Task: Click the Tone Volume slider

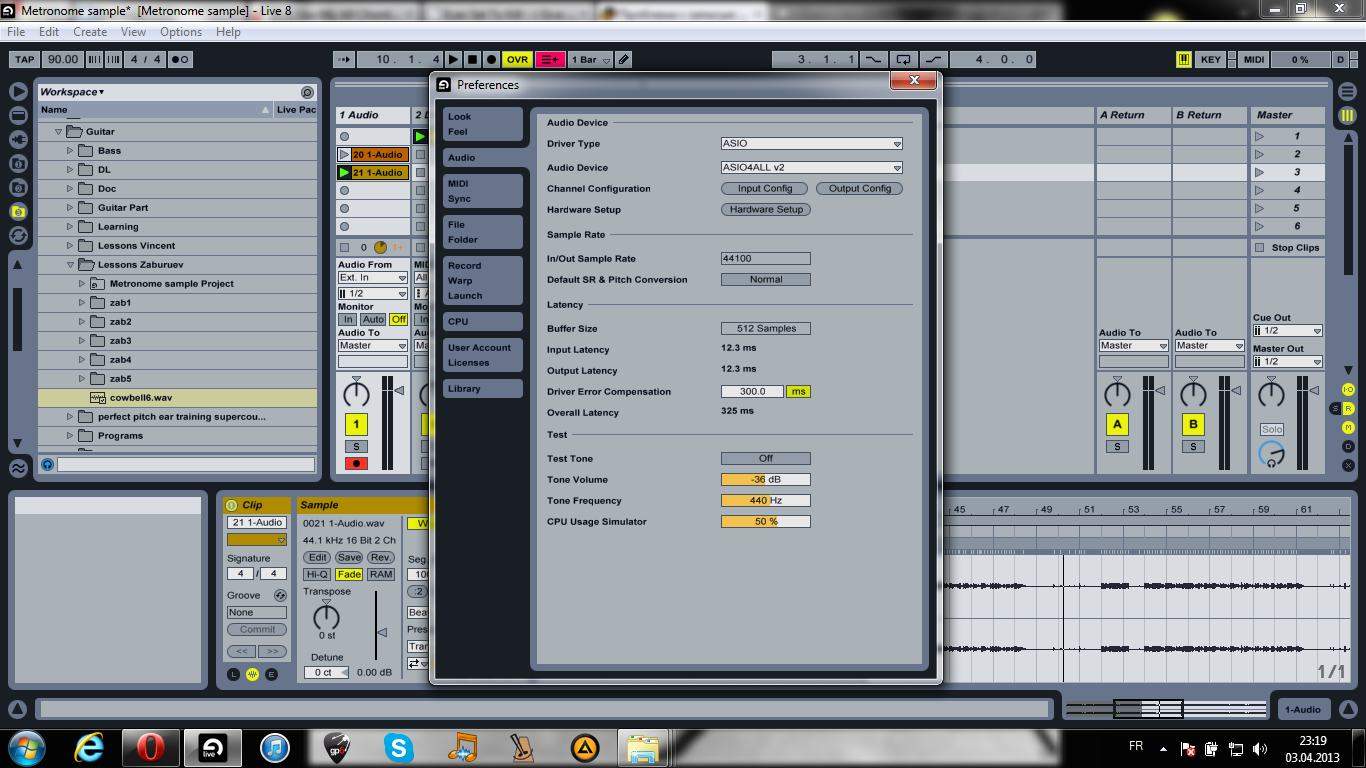Action: click(x=765, y=480)
